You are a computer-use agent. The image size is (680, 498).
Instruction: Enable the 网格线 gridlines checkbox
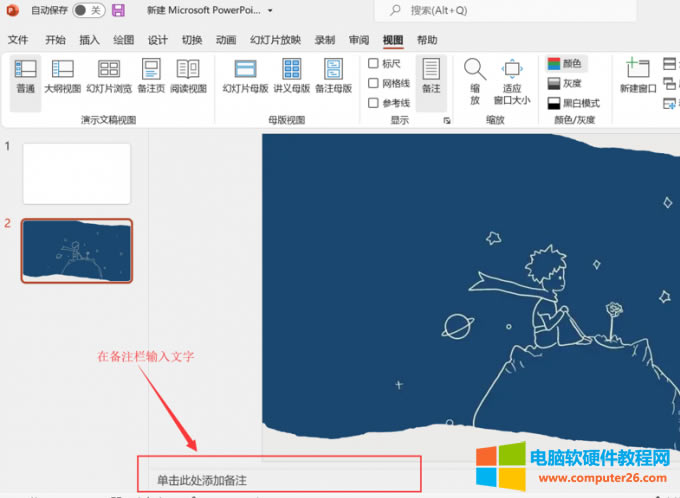coord(374,84)
